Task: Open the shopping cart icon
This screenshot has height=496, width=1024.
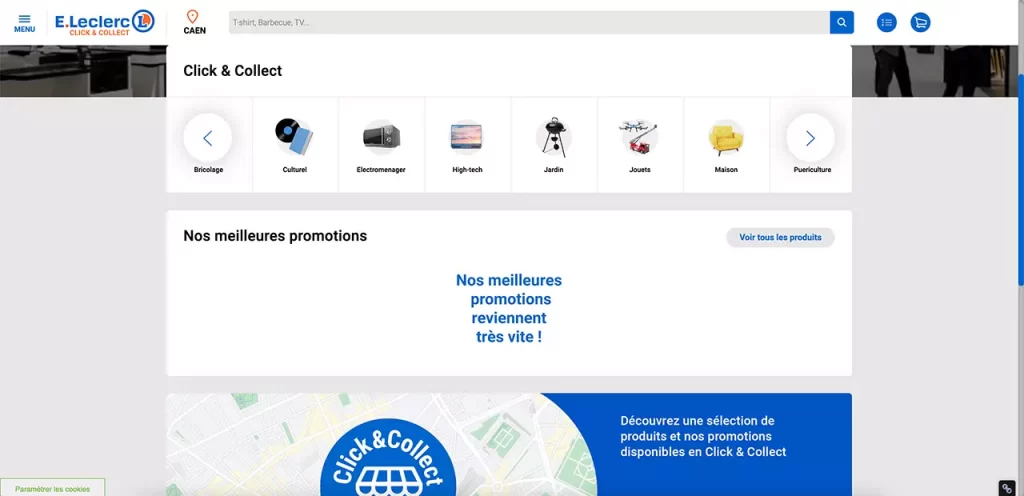Action: (x=920, y=23)
